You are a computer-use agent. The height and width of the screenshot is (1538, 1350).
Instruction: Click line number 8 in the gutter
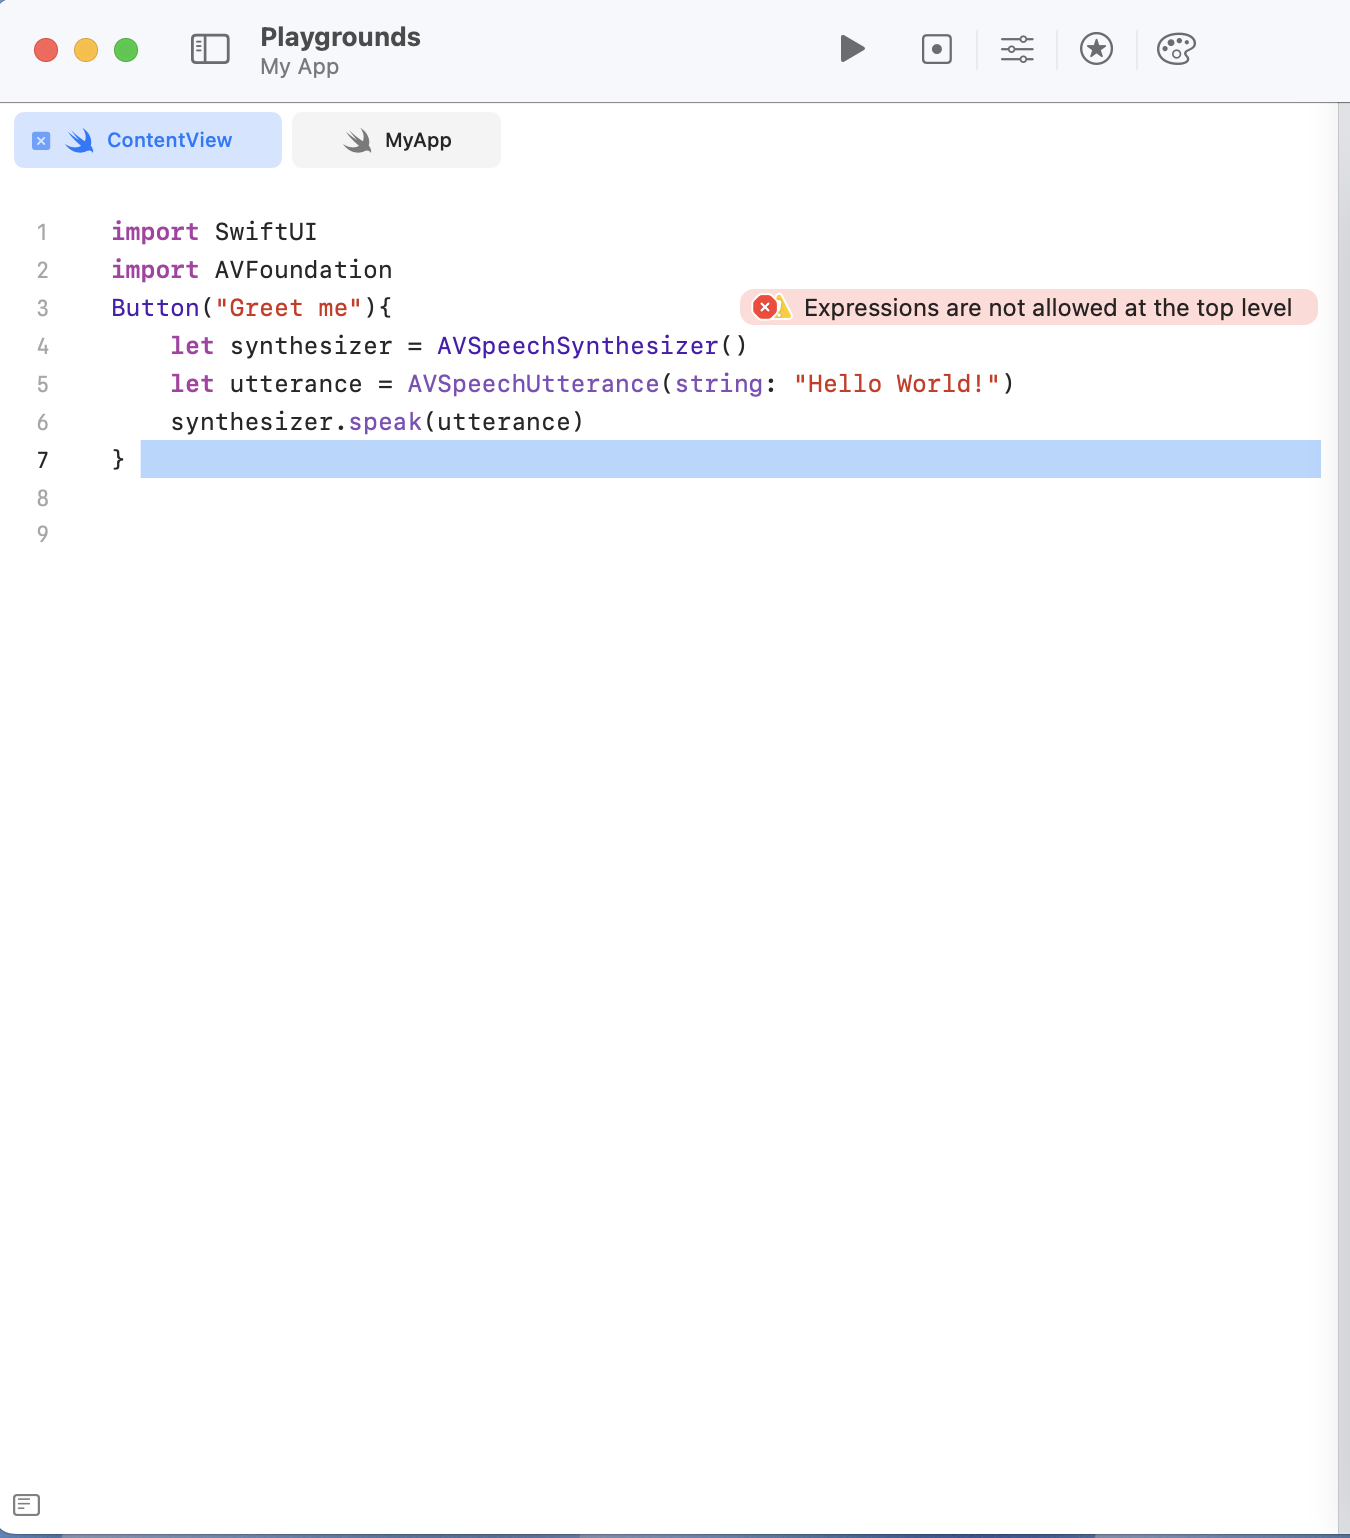coord(42,498)
